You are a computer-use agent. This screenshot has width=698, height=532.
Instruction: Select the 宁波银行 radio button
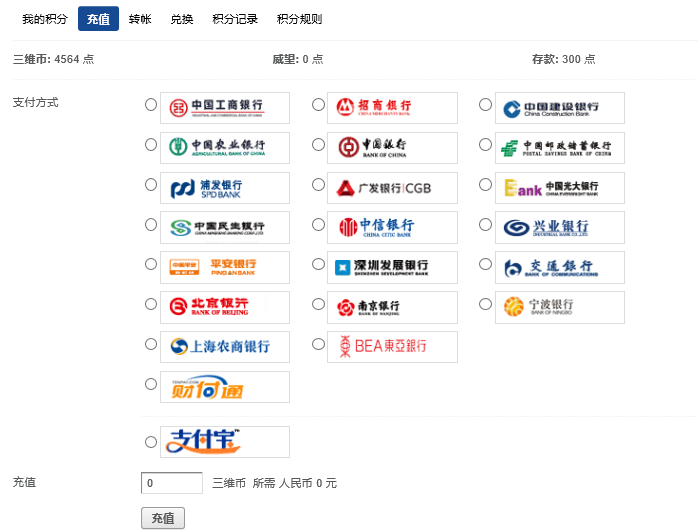tap(485, 304)
